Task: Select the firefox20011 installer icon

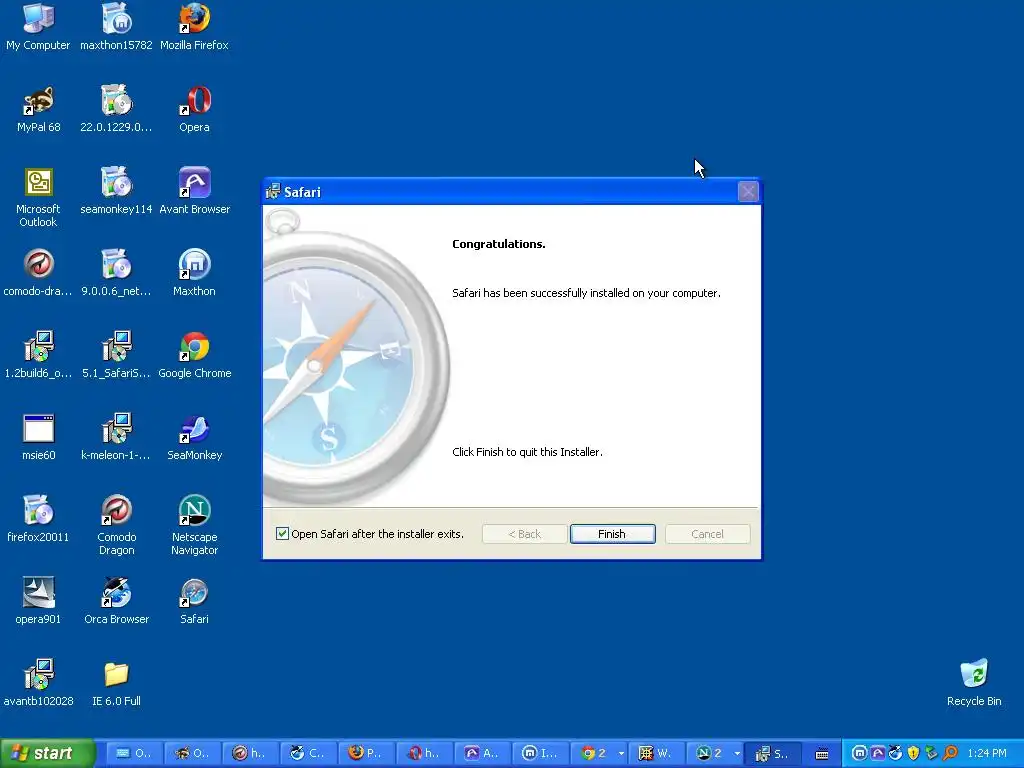Action: [38, 519]
